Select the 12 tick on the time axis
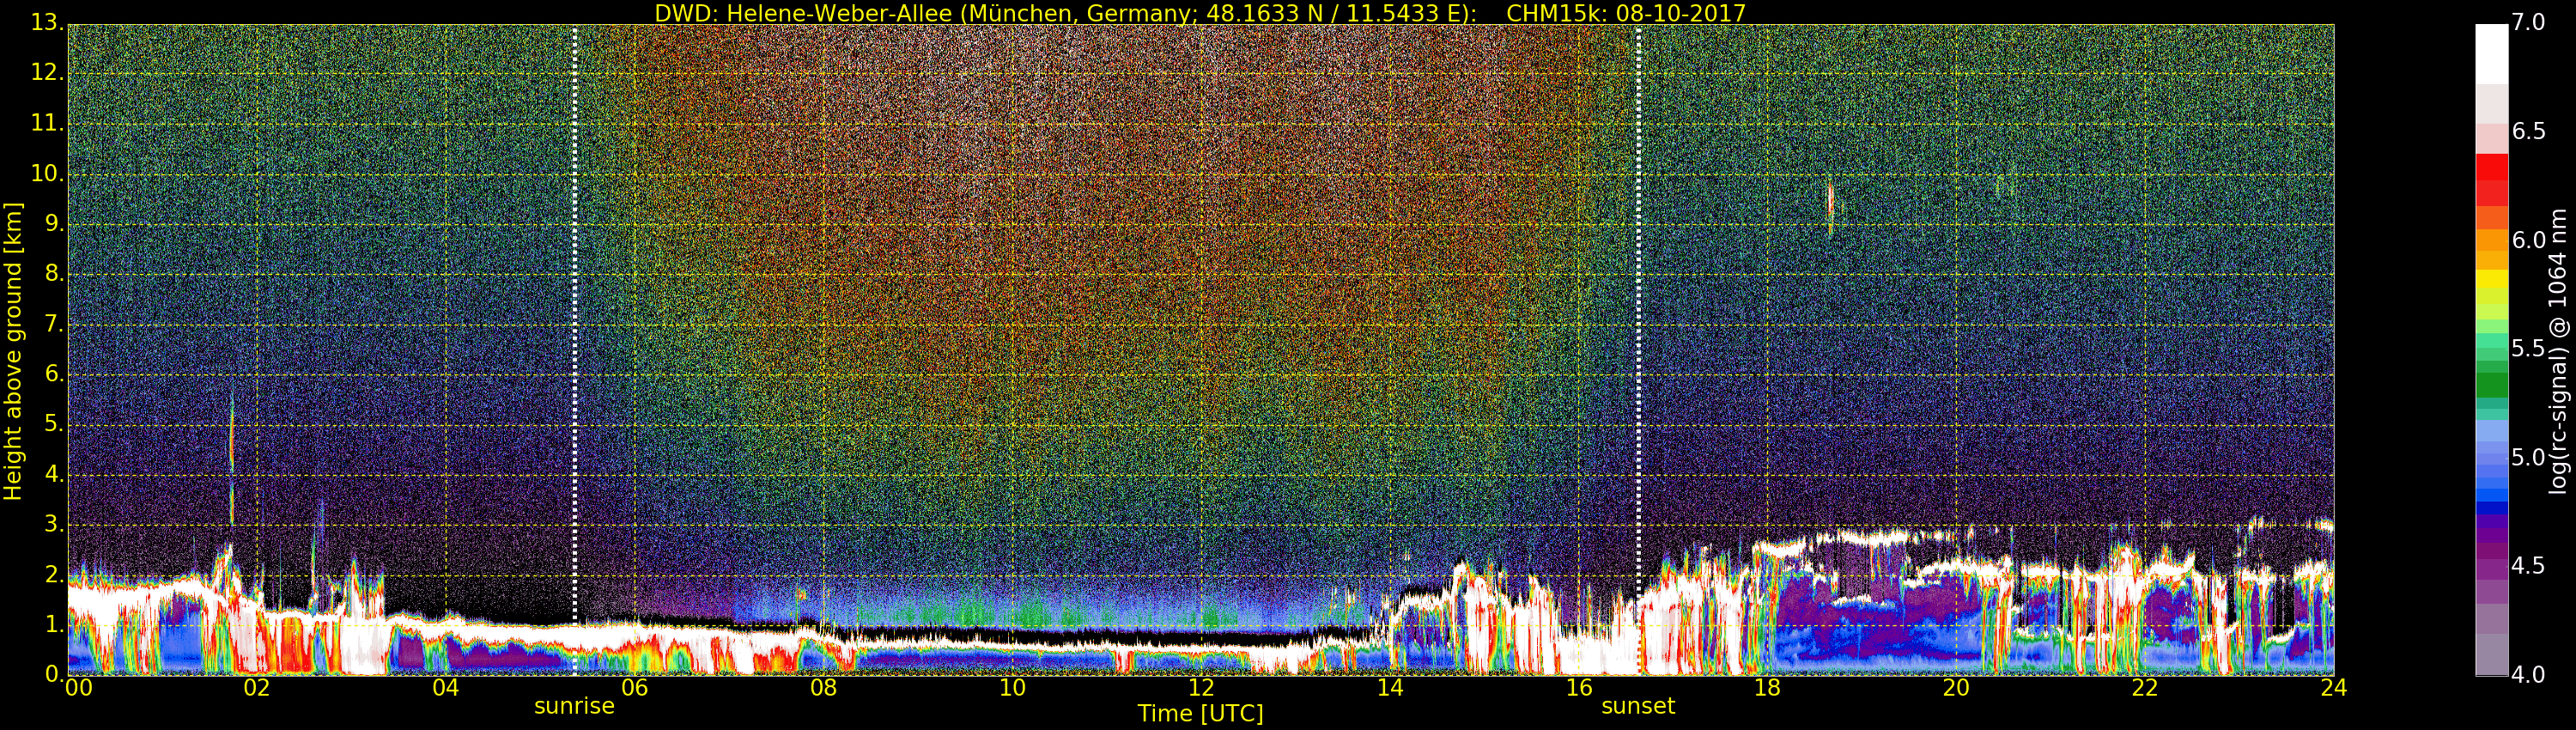 (1201, 688)
